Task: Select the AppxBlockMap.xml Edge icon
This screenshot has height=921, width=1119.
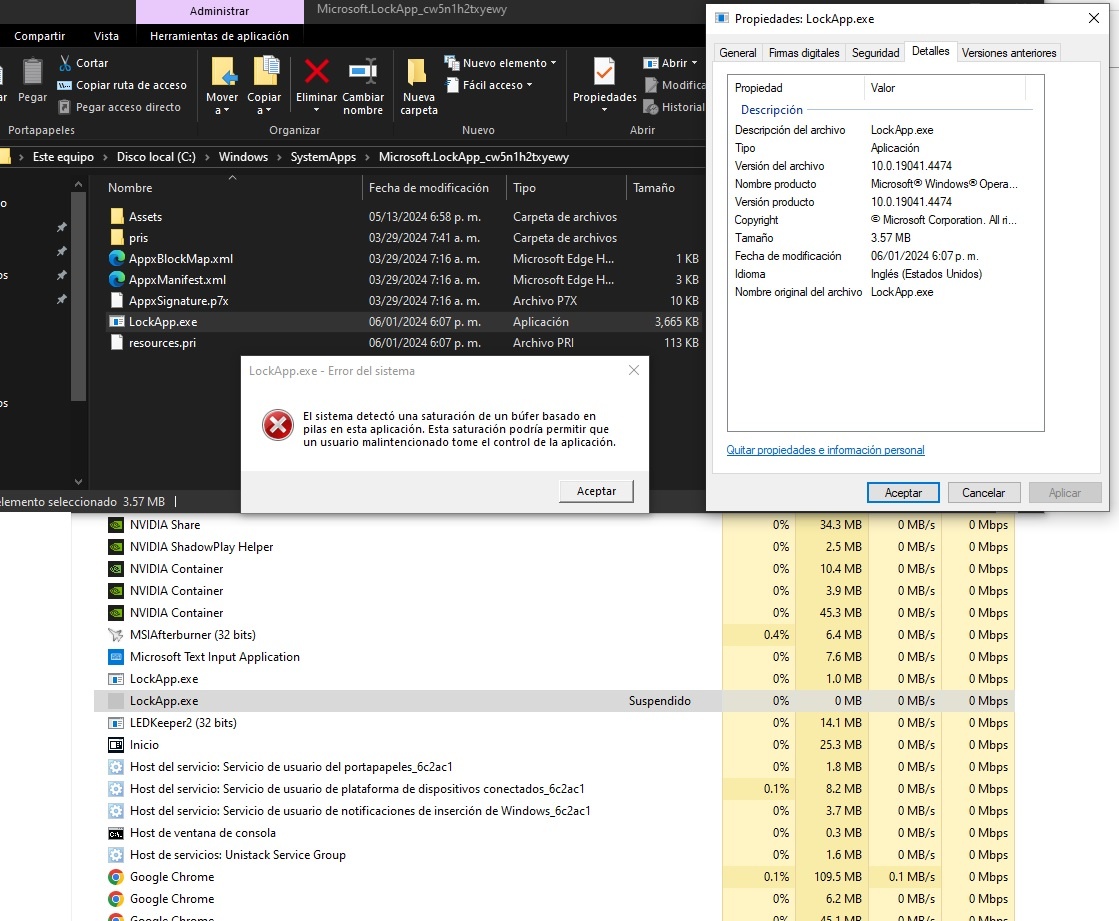Action: (x=117, y=258)
